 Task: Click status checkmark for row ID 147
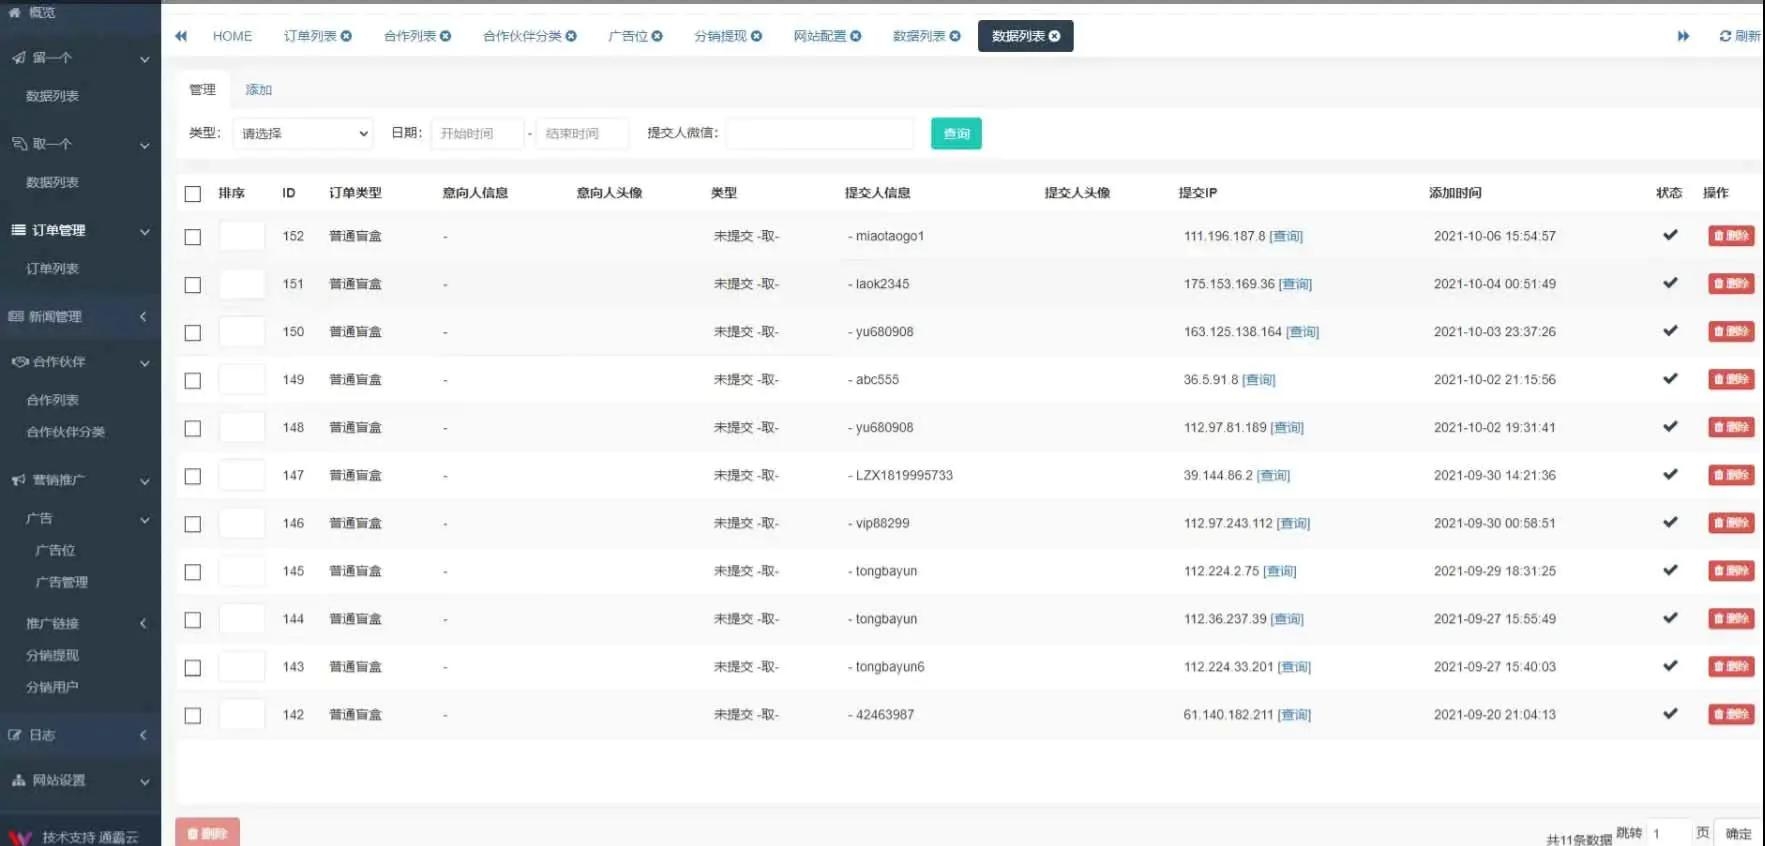1669,475
